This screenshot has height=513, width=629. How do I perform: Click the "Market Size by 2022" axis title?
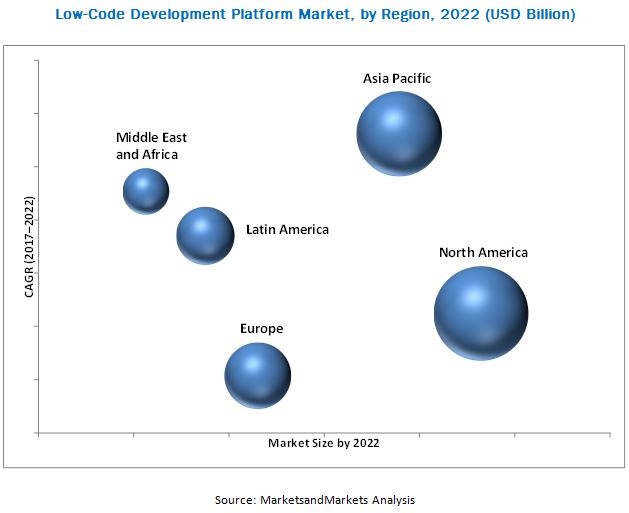coord(324,443)
